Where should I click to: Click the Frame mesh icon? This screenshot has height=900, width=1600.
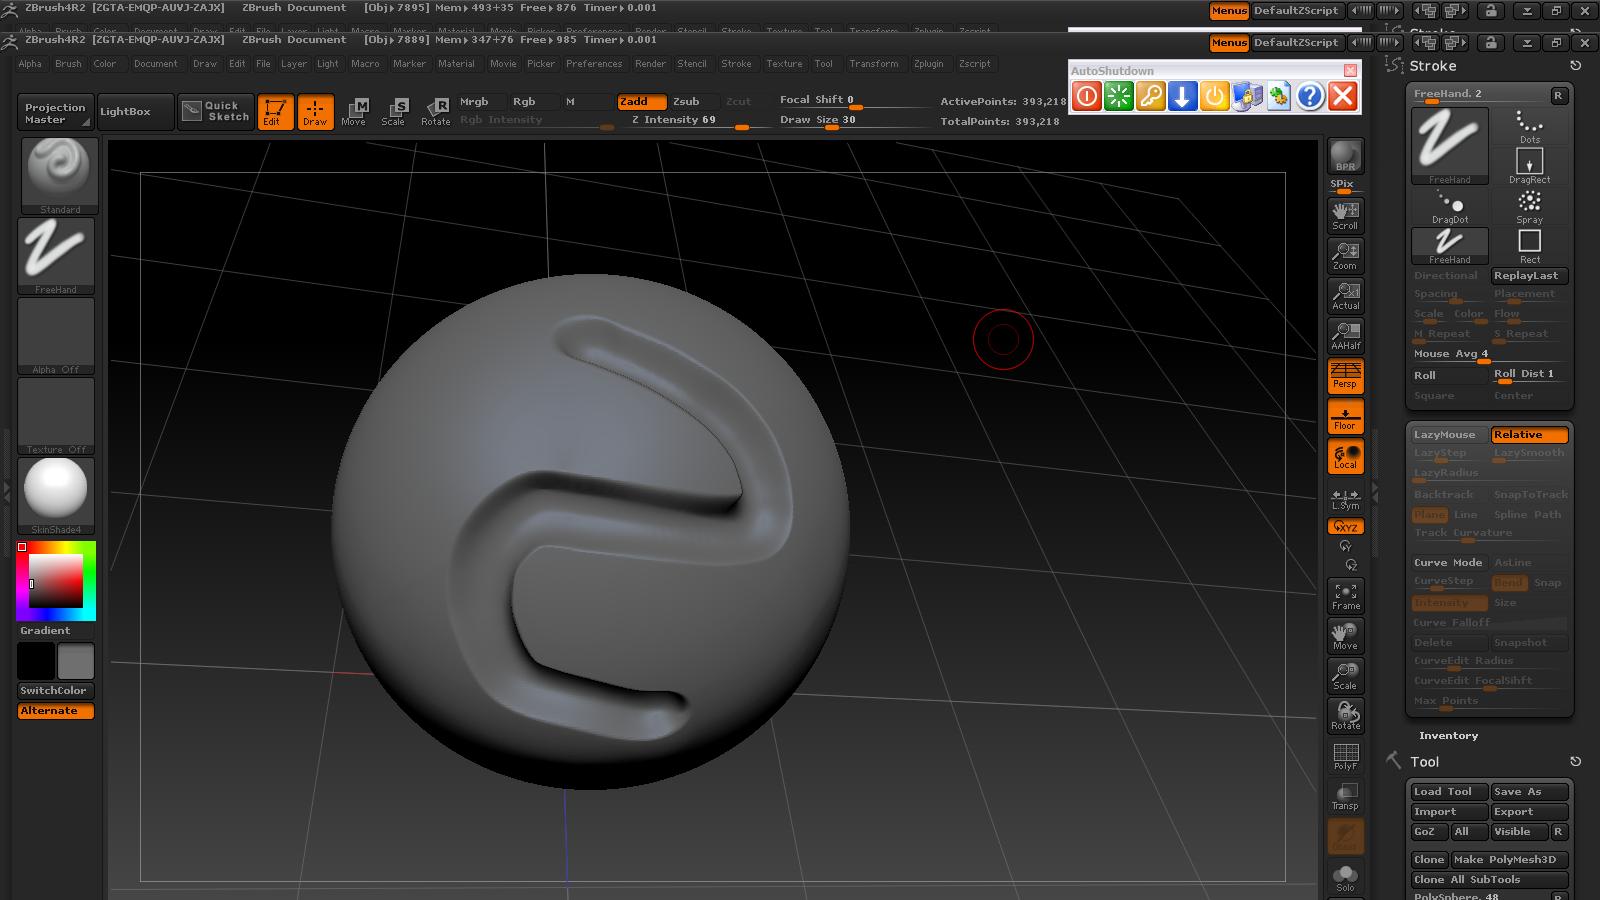point(1346,595)
